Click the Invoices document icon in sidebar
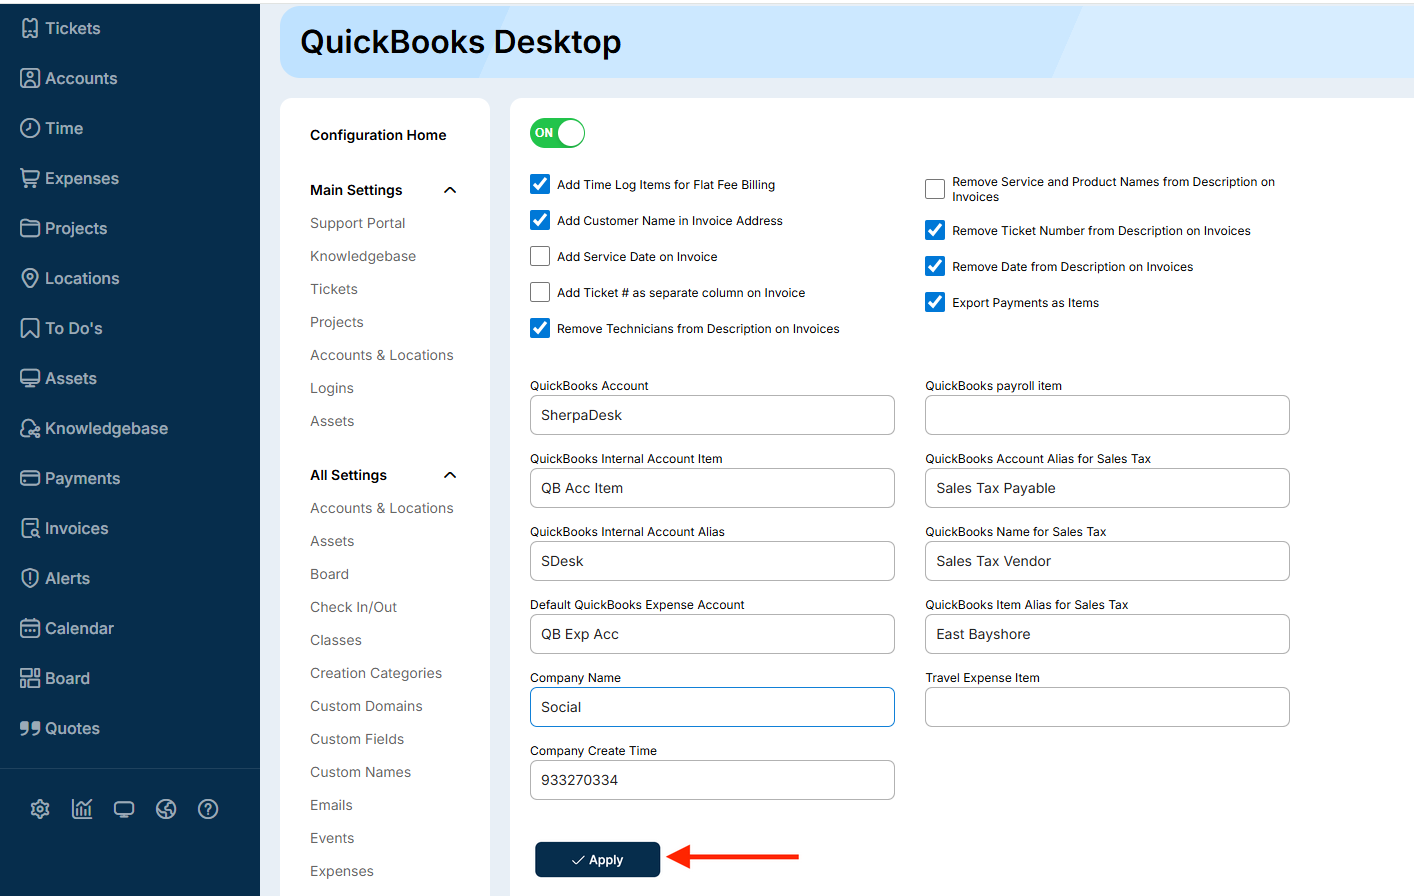The width and height of the screenshot is (1414, 896). [x=30, y=528]
